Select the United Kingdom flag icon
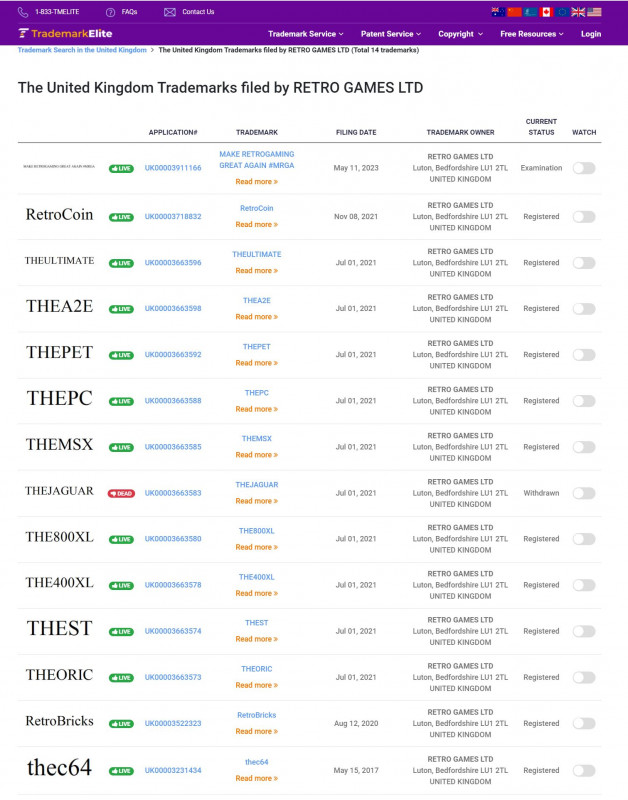This screenshot has width=628, height=800. (577, 11)
